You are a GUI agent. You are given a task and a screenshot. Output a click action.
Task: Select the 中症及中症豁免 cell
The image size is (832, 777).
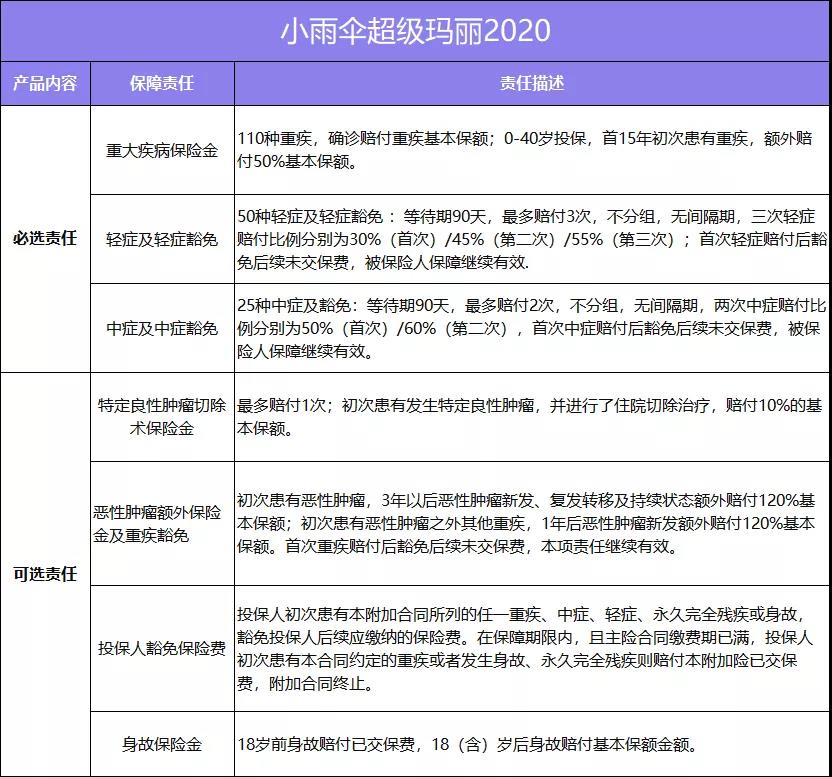(162, 329)
